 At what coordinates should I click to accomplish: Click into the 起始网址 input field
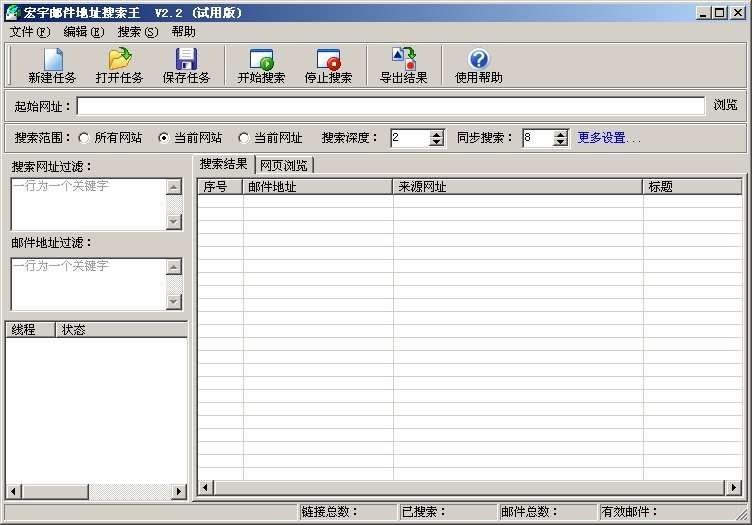[391, 106]
